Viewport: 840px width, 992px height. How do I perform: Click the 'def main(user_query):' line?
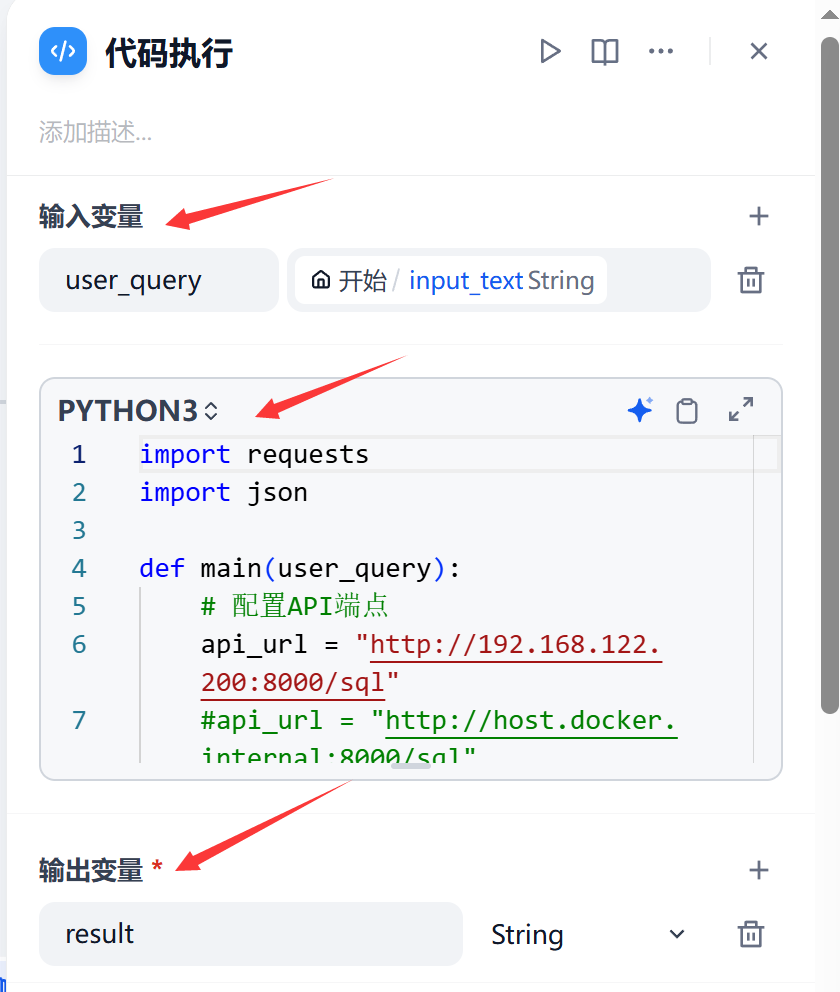click(299, 569)
